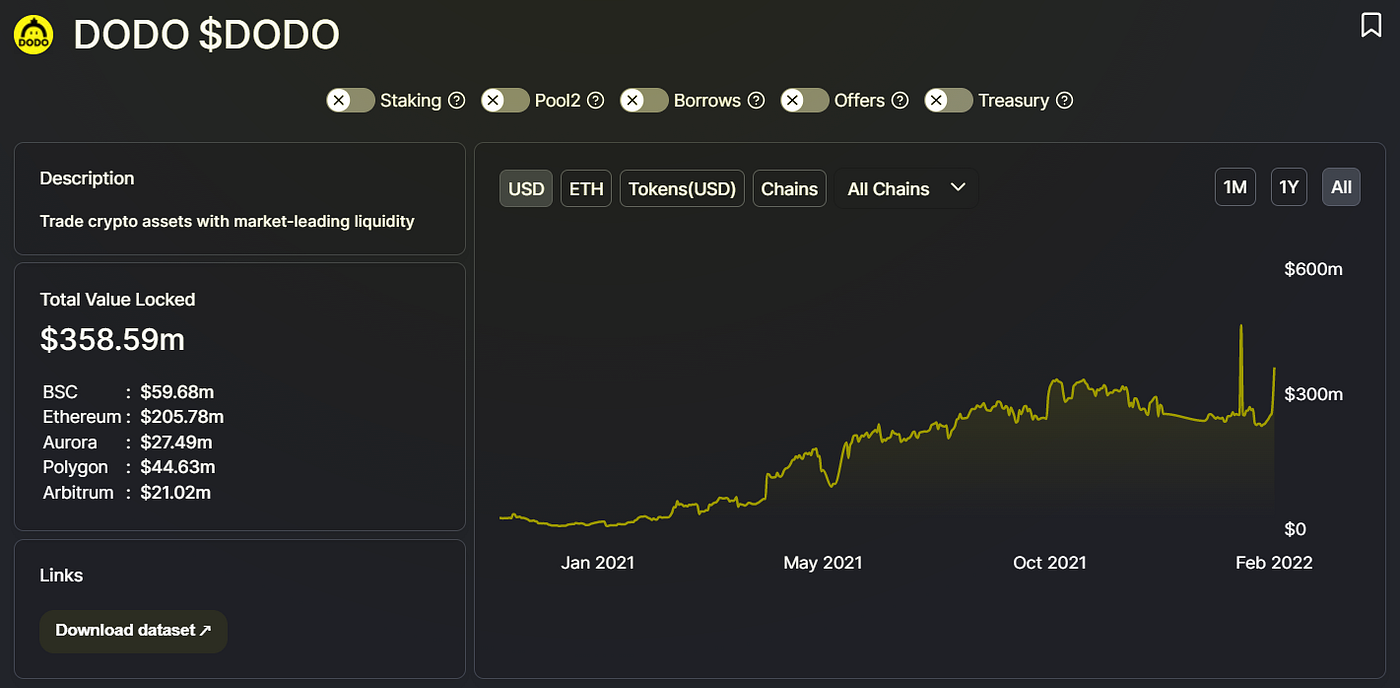Toggle the Offers switch
Screen dimensions: 1400x688
[805, 100]
